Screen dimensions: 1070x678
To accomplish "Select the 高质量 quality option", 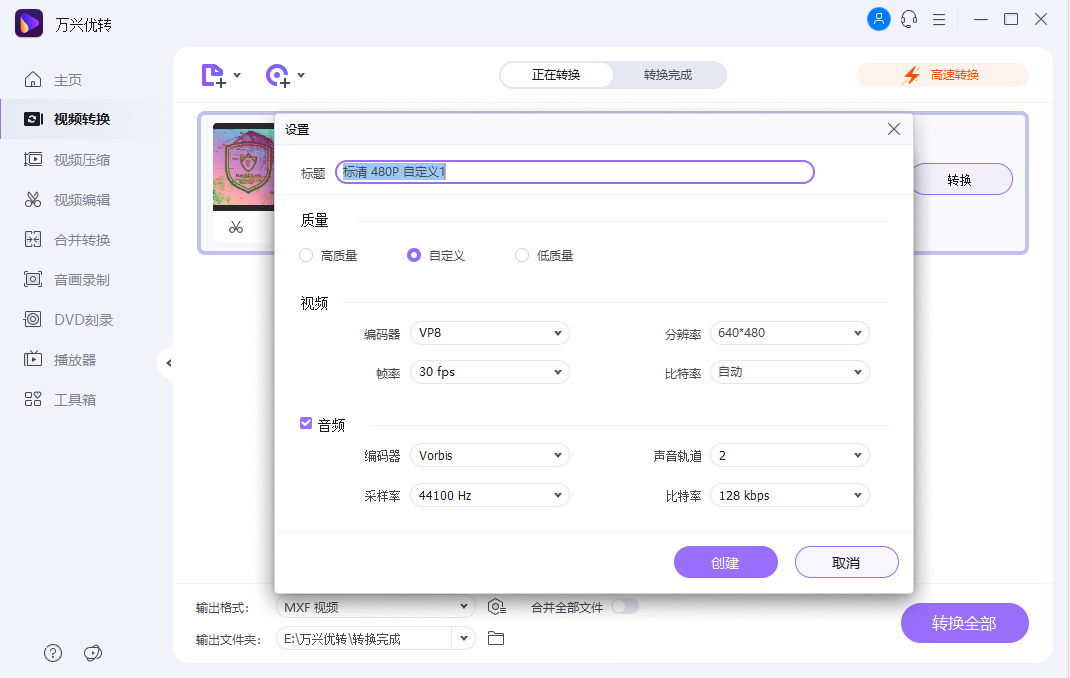I will tap(306, 255).
